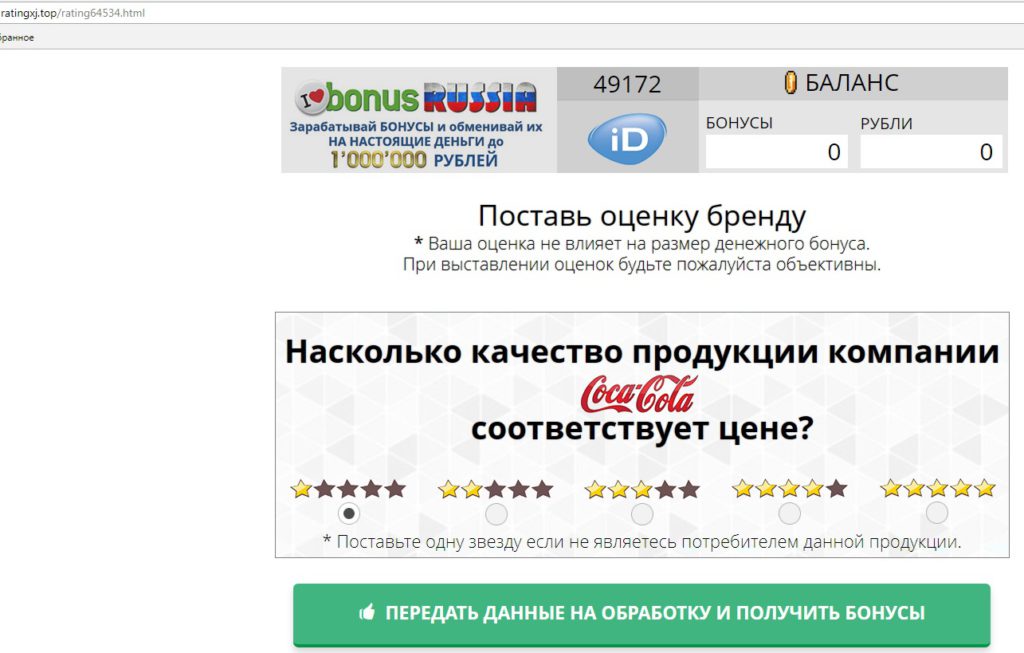Click the РУБЛИ label
1024x653 pixels.
(886, 123)
